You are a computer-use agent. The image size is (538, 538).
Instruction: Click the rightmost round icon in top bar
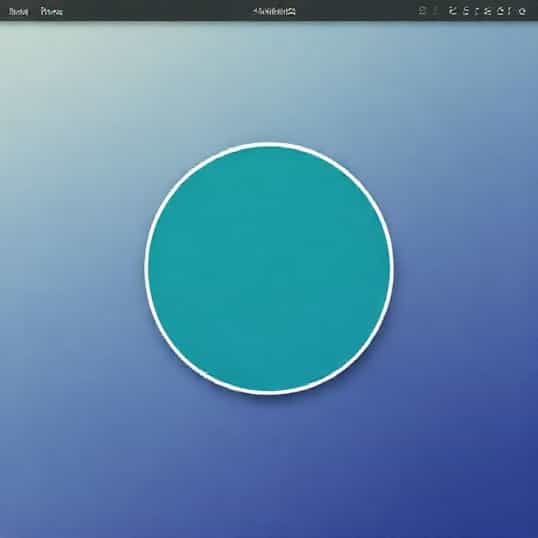click(522, 12)
